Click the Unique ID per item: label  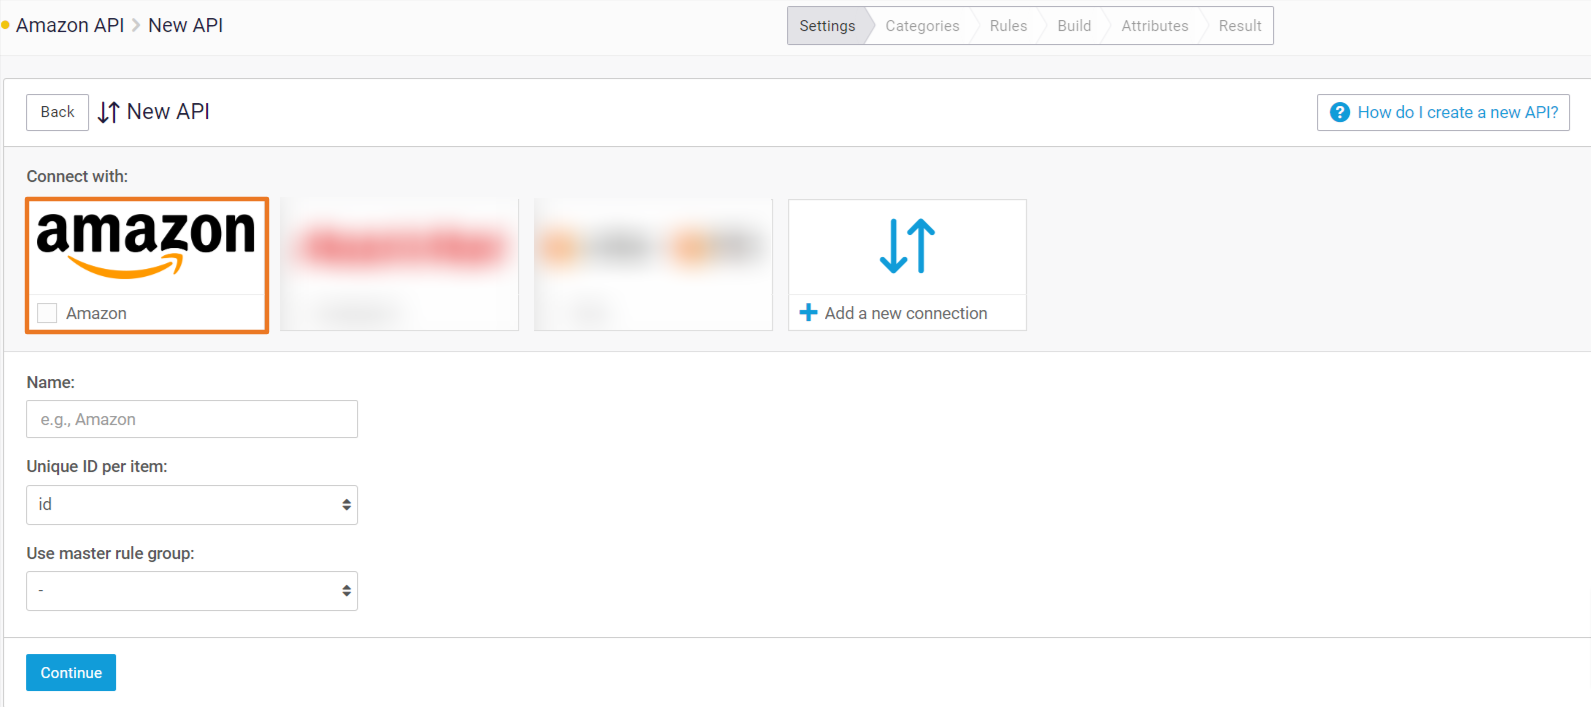pyautogui.click(x=97, y=466)
